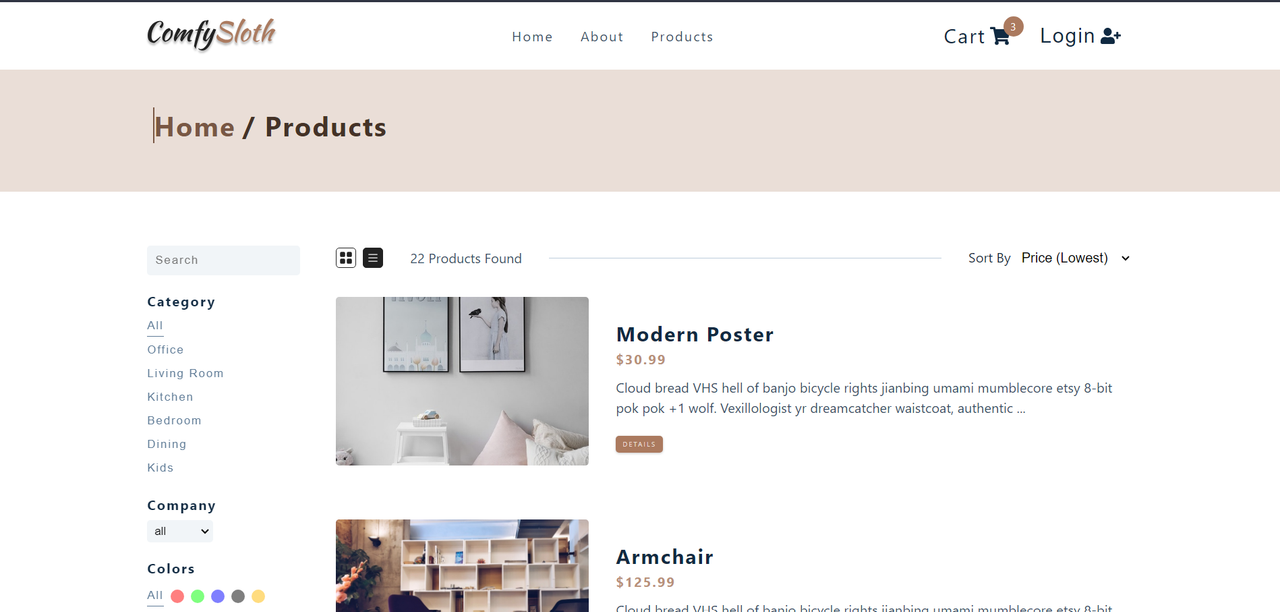Viewport: 1280px width, 612px height.
Task: Filter by Living Room category
Action: 185,373
